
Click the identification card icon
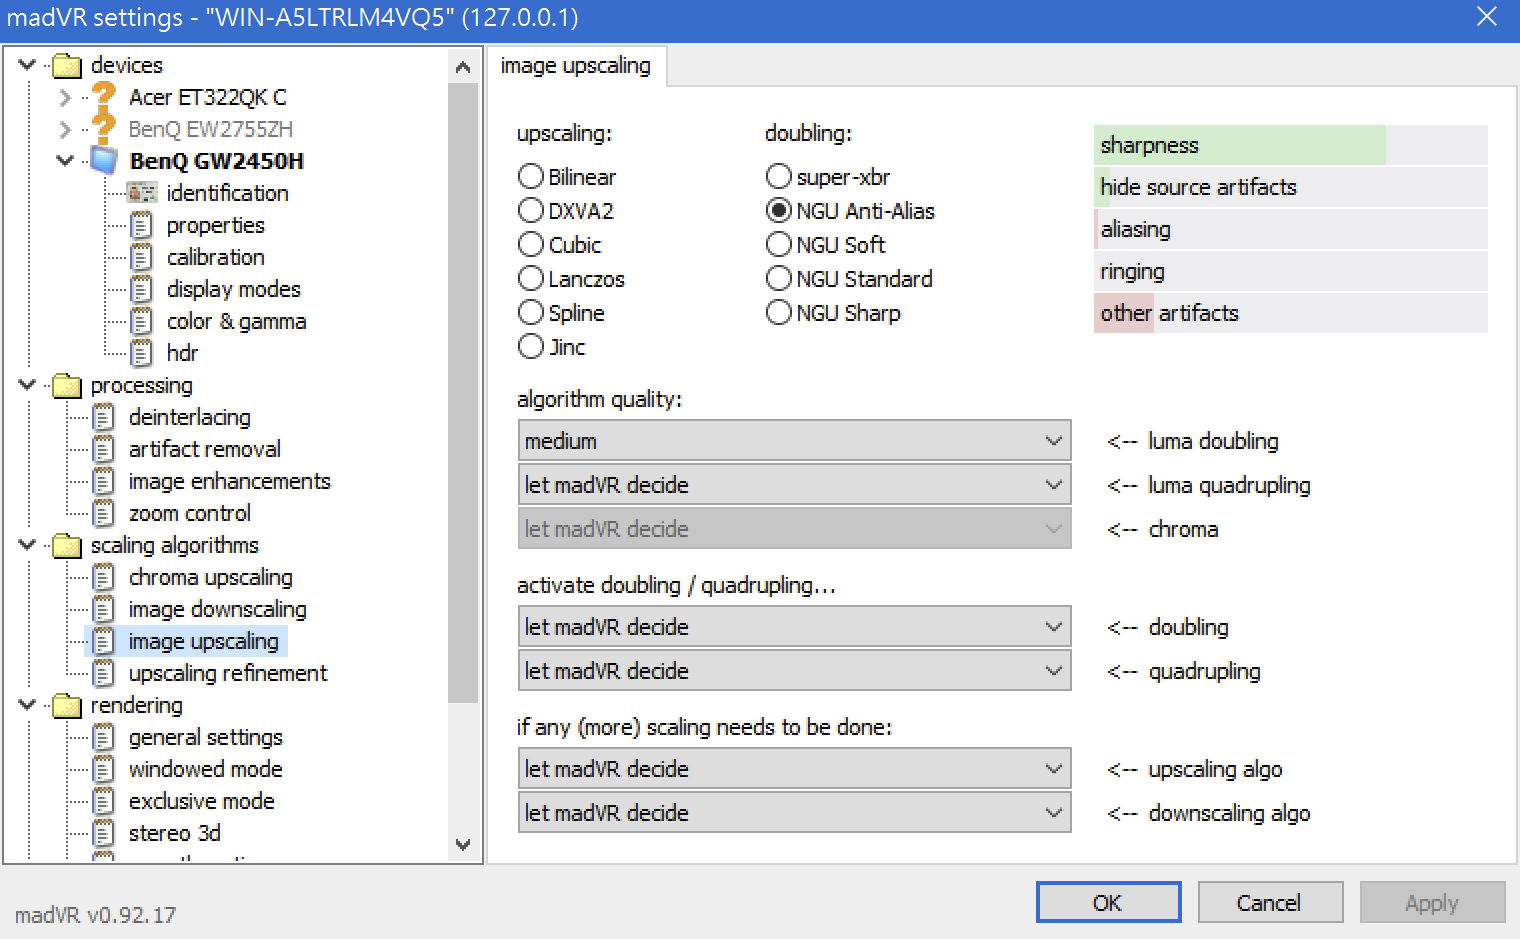pyautogui.click(x=142, y=192)
